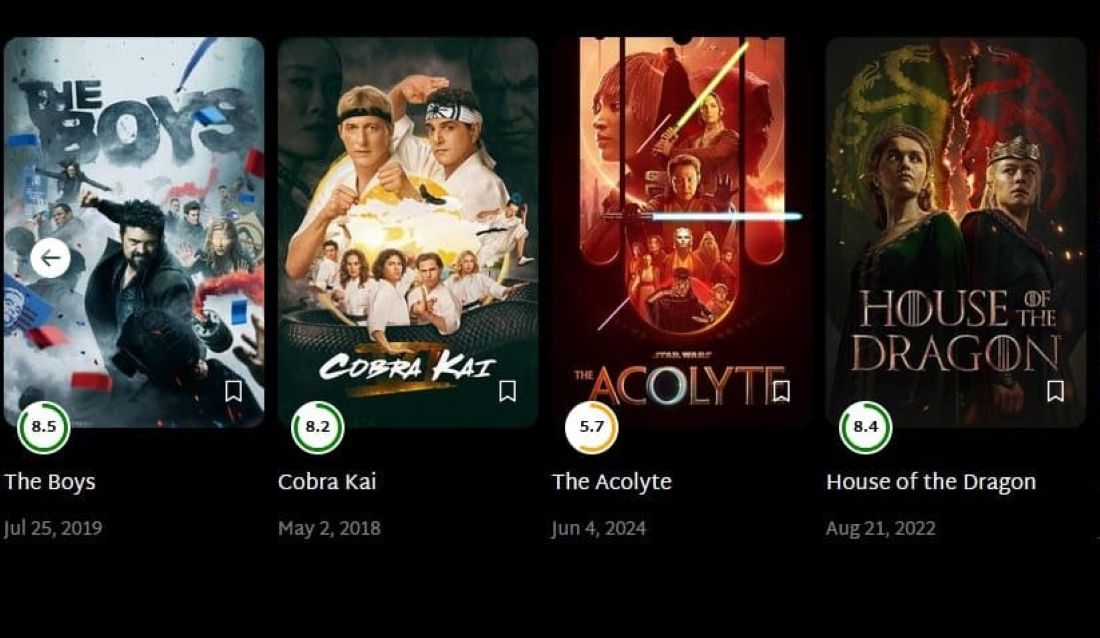Open House of the Dragon title link
Screen dimensions: 1100x638
coord(931,482)
